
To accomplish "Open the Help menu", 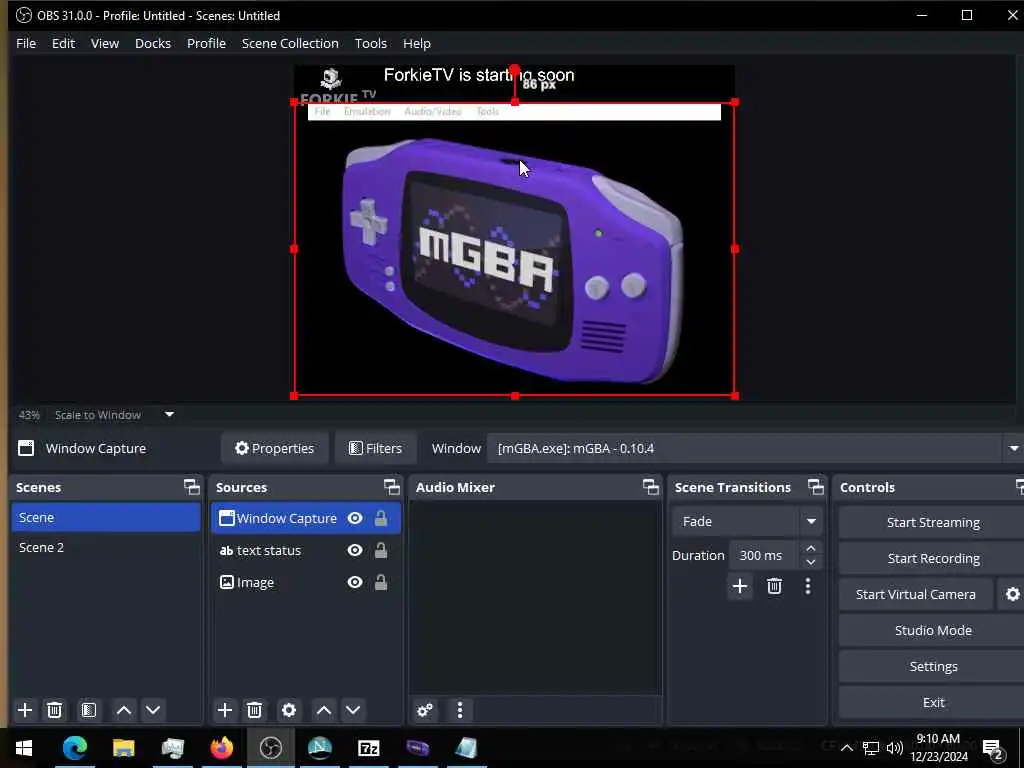I will point(417,43).
